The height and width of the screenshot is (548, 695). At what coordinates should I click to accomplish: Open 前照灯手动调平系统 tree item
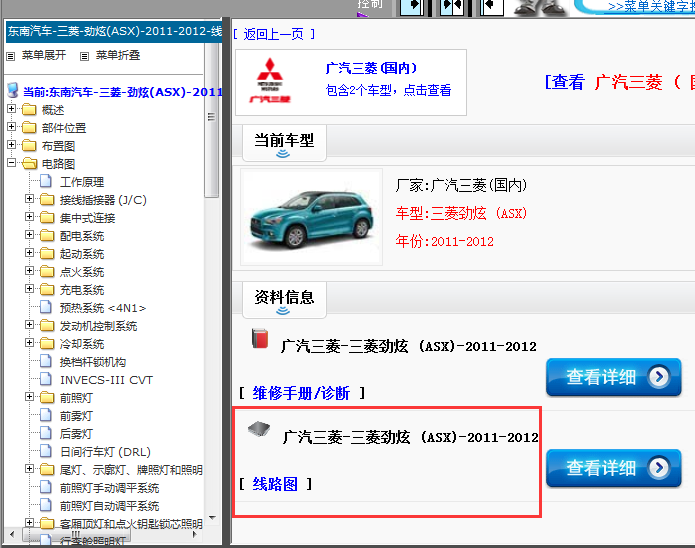[x=109, y=488]
